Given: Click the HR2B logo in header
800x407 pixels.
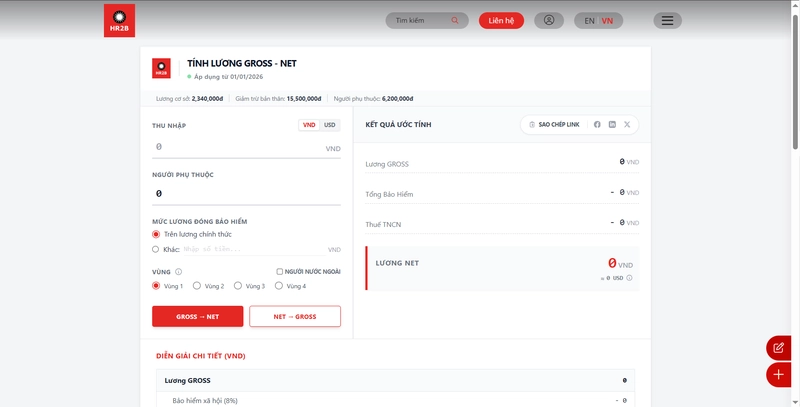Looking at the screenshot, I should point(119,20).
